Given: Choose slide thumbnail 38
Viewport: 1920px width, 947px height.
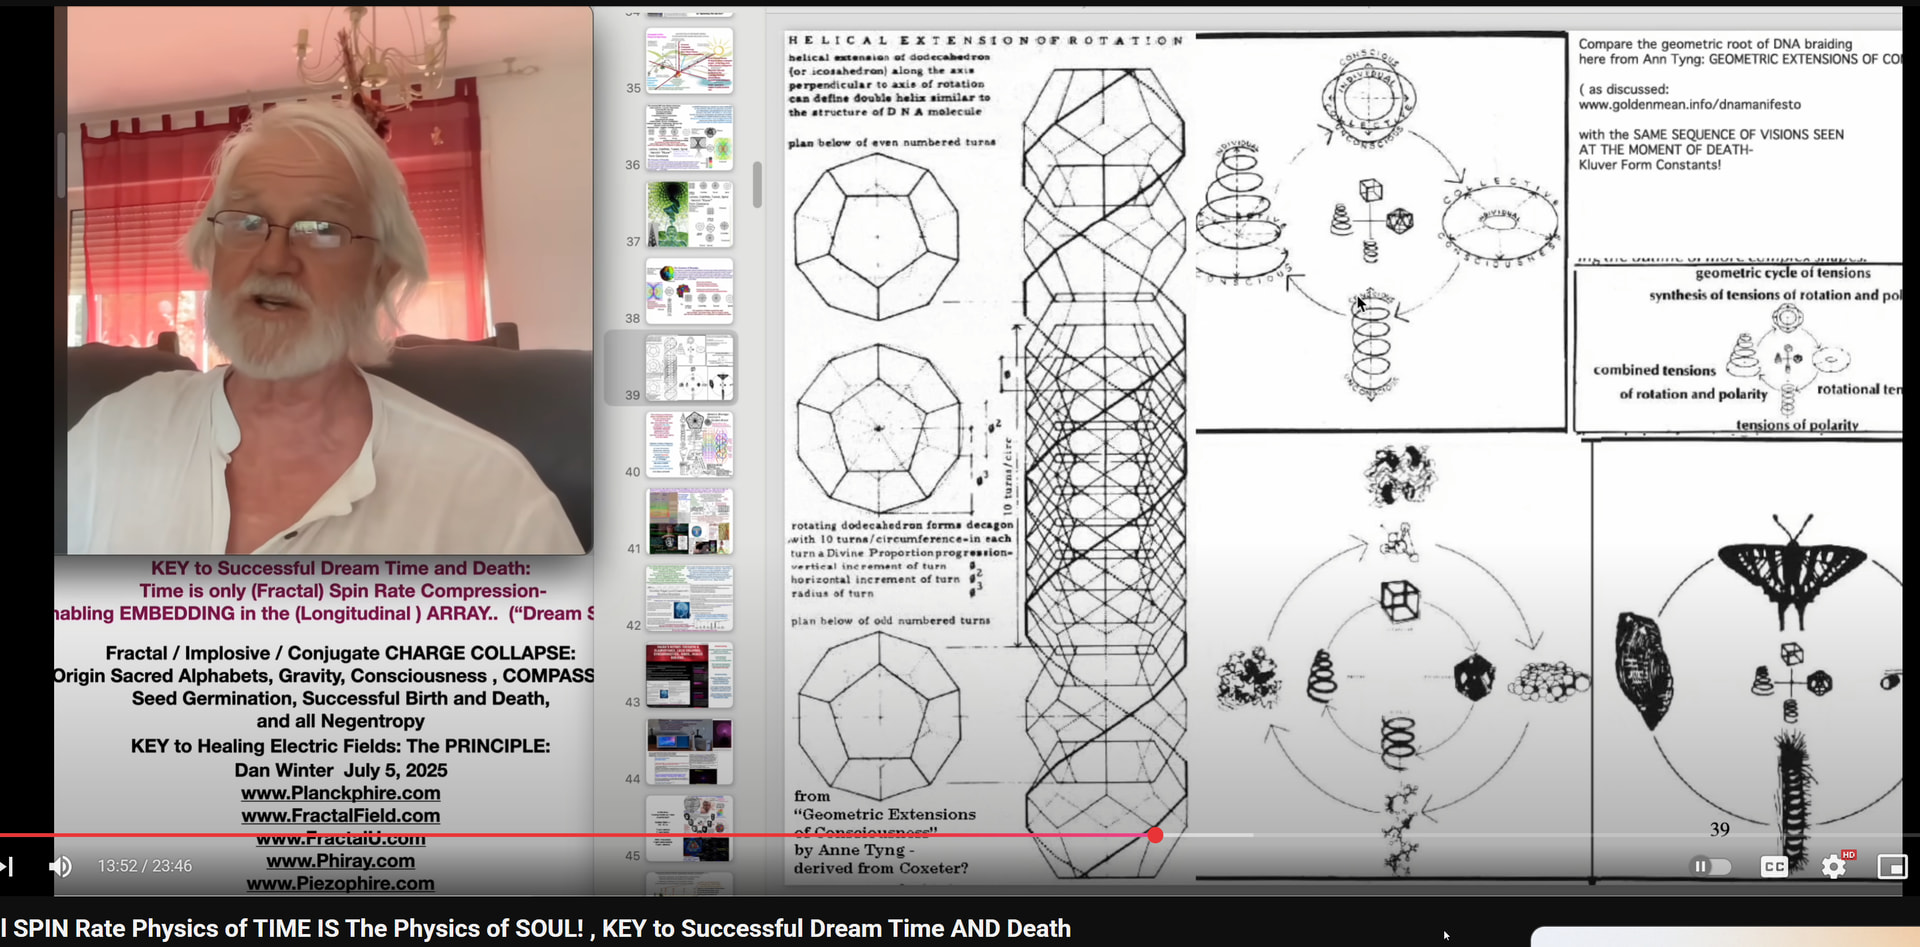Looking at the screenshot, I should click(689, 291).
